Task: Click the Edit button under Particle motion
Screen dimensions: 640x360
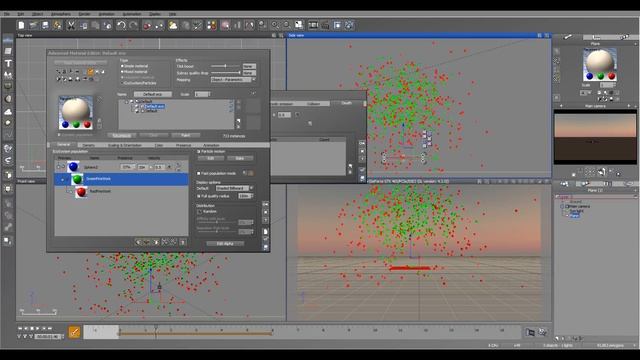Action: coord(211,158)
